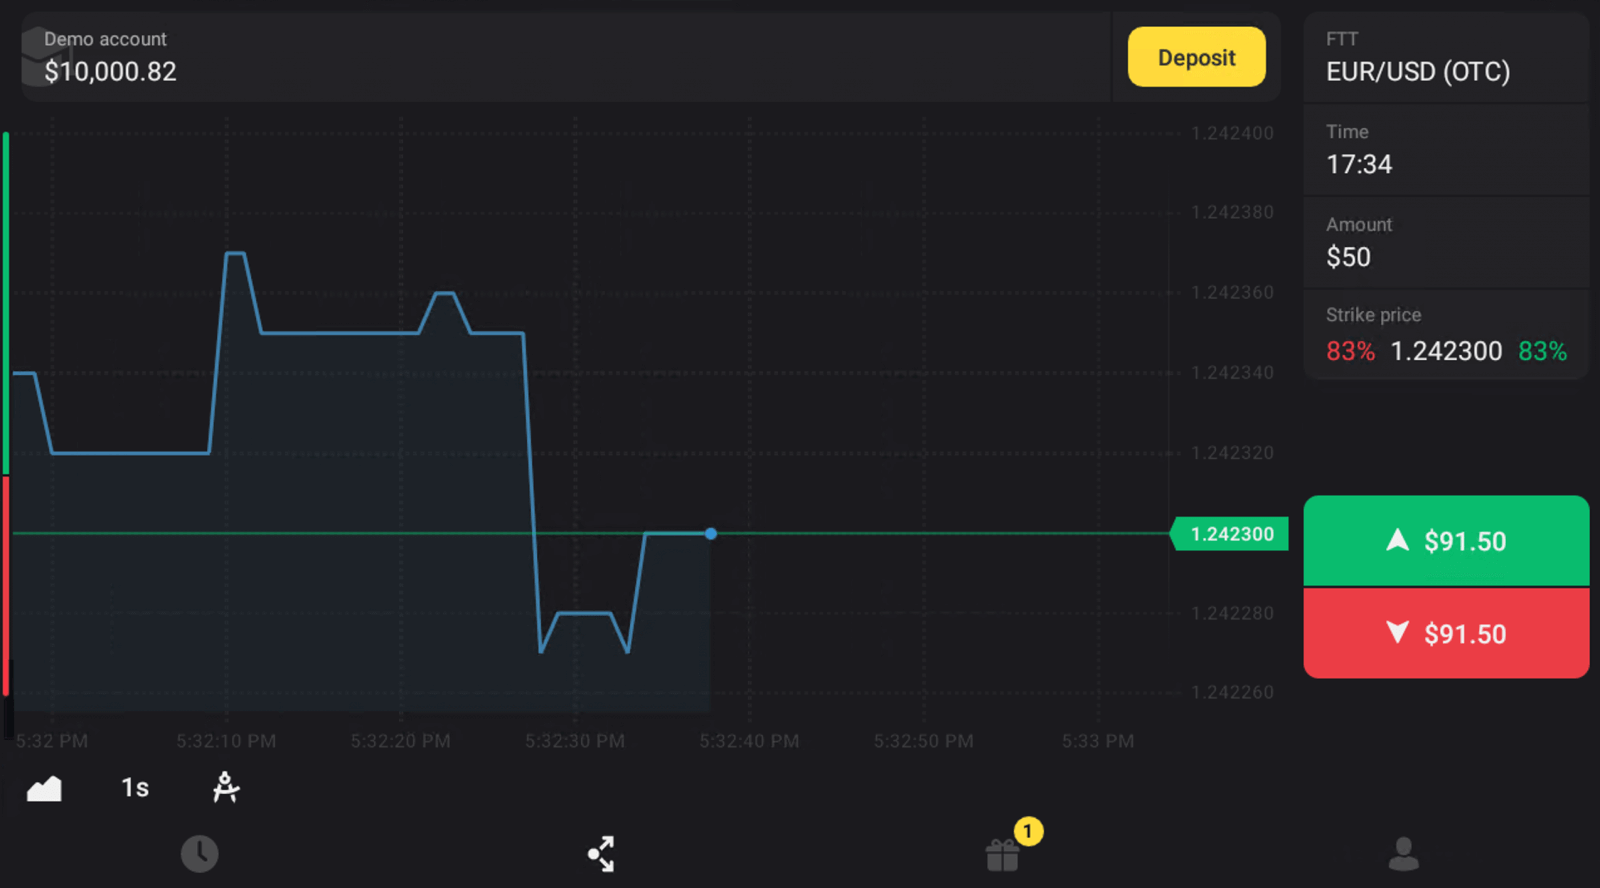The image size is (1600, 888).
Task: Place a down trade with red $91.50 button
Action: click(x=1445, y=634)
